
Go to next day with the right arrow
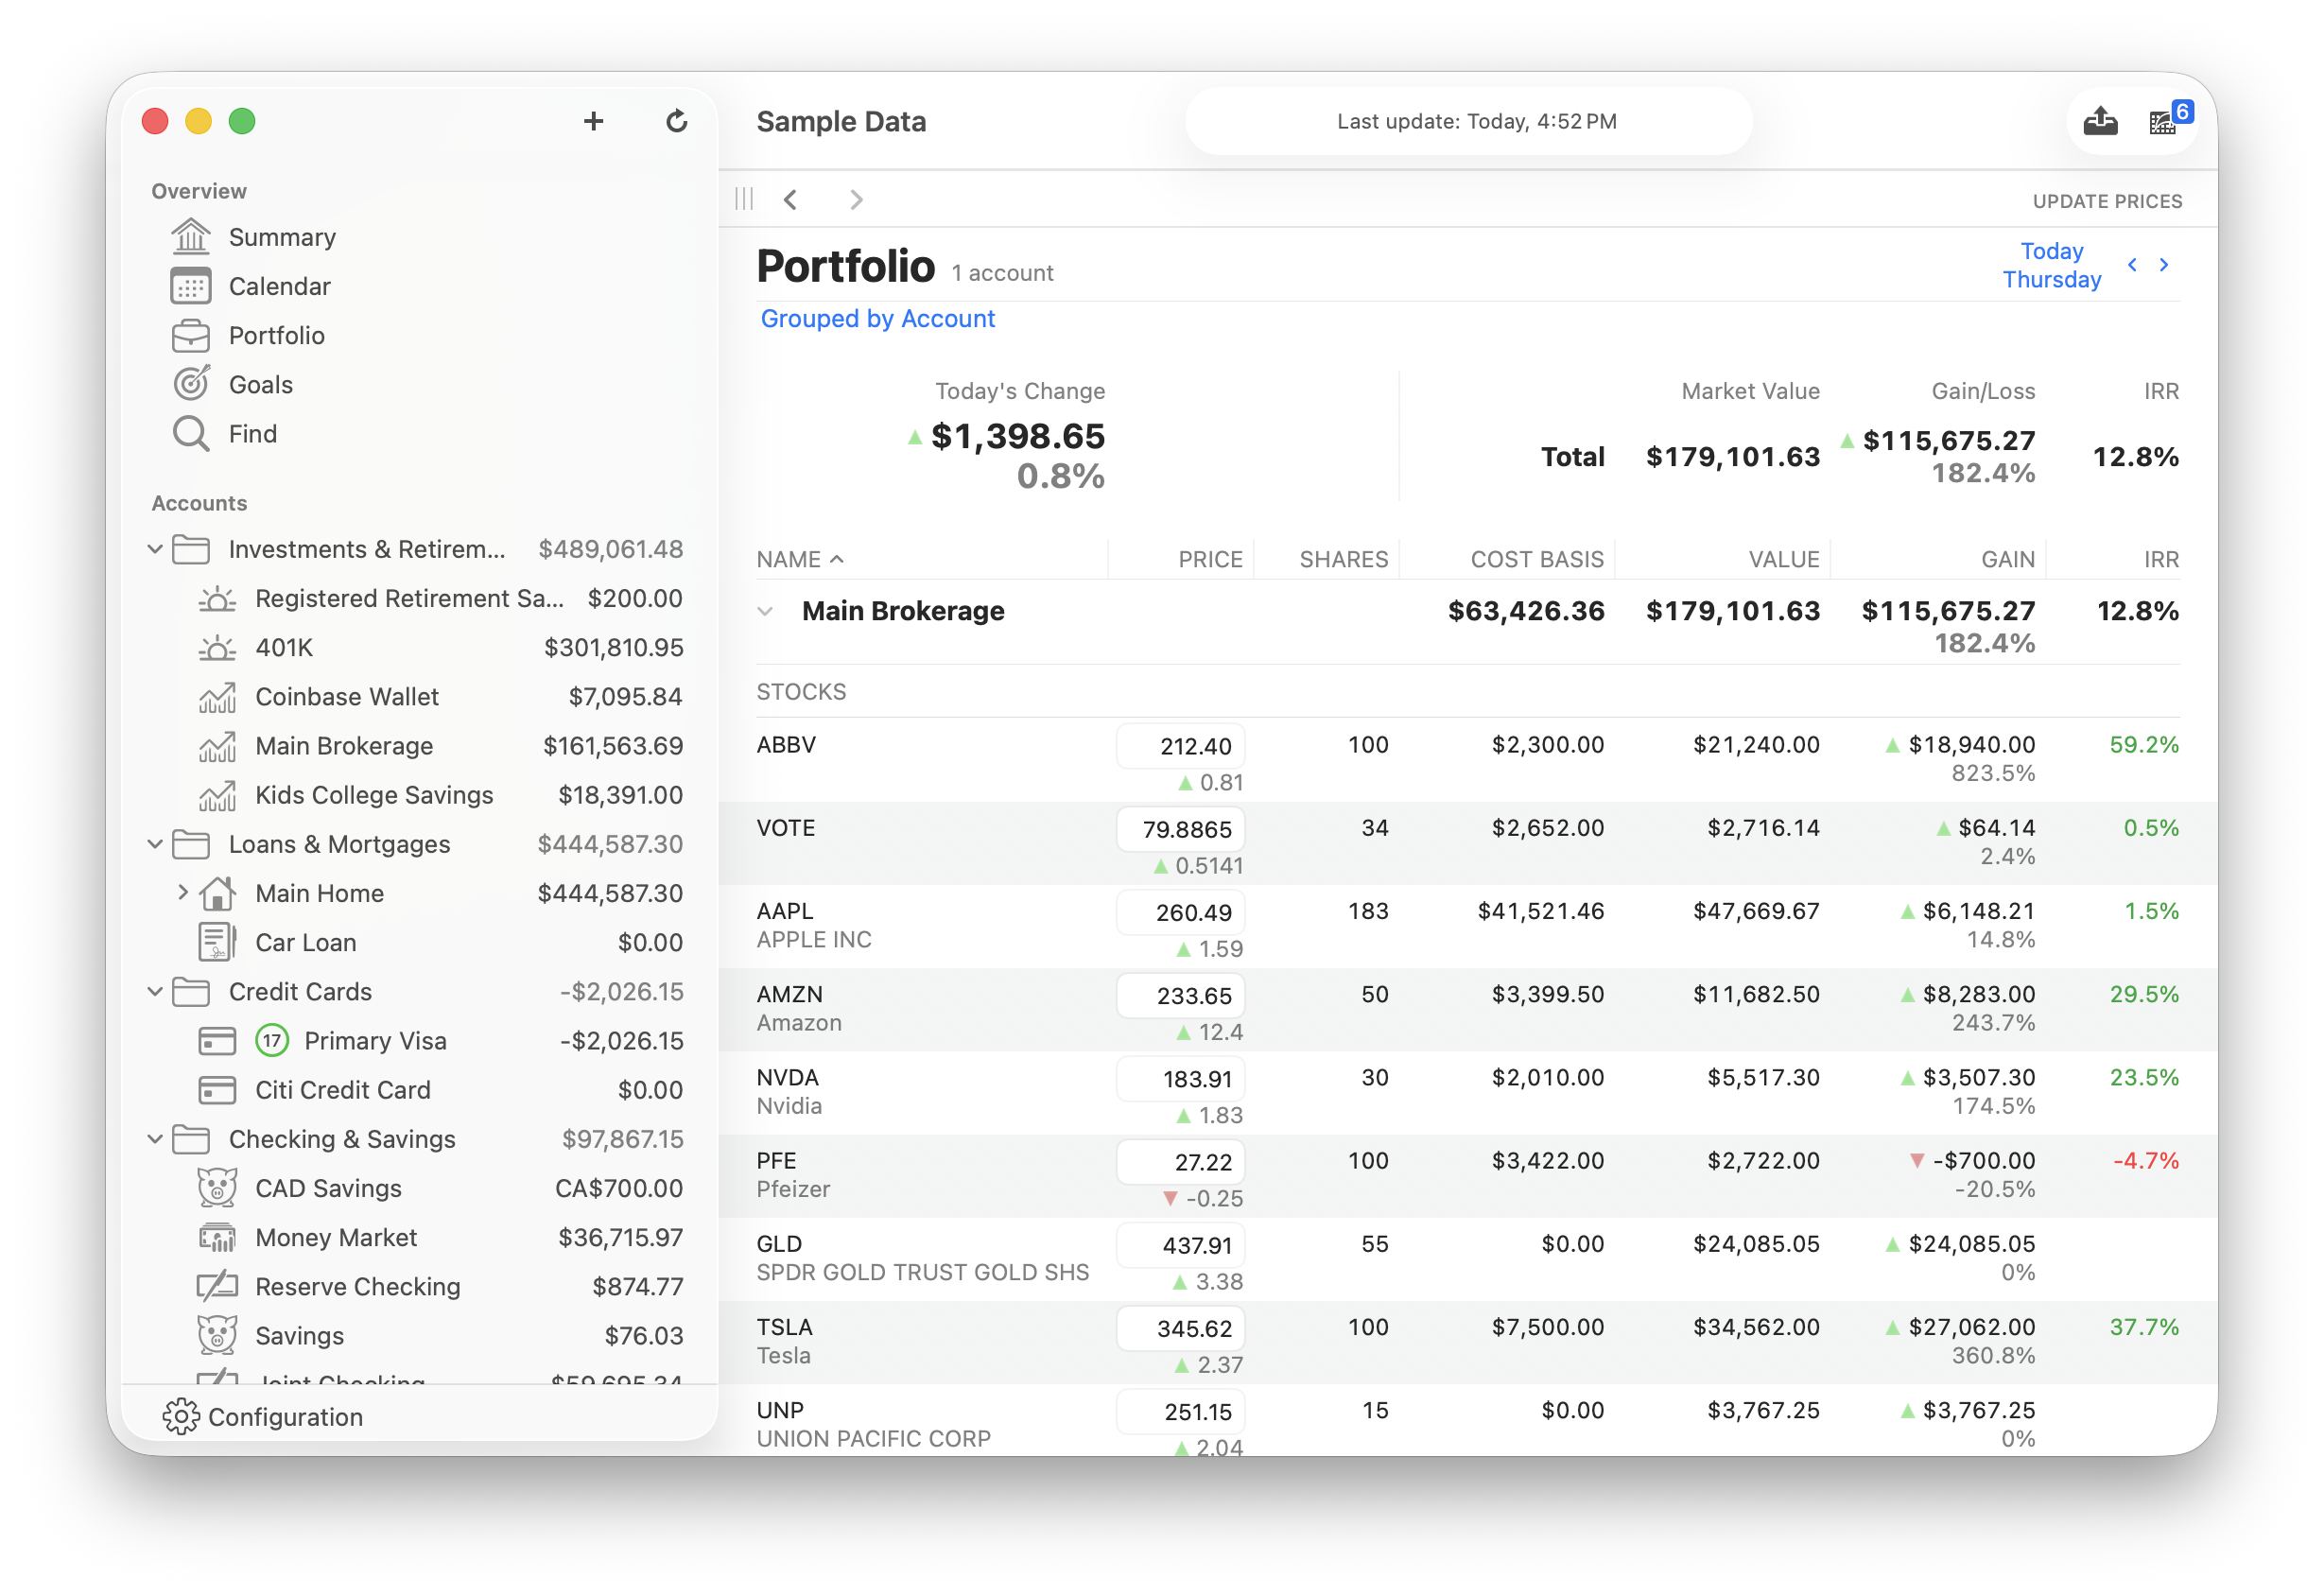pos(2165,265)
